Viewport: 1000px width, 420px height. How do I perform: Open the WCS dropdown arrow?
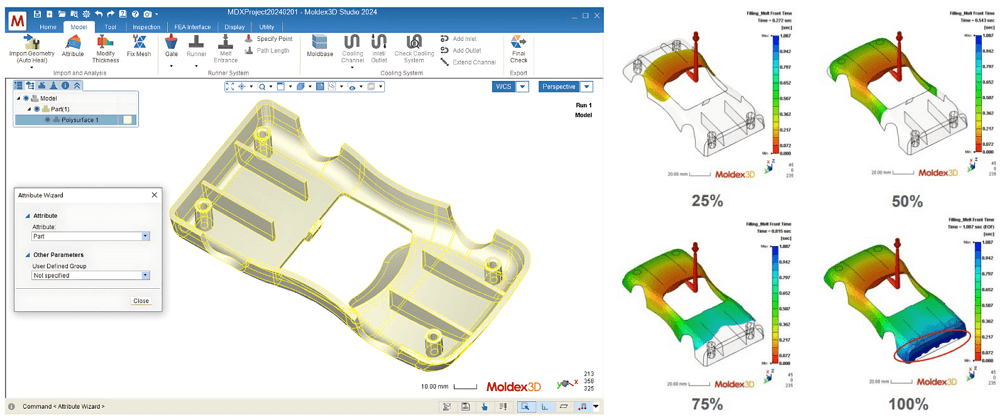click(522, 87)
